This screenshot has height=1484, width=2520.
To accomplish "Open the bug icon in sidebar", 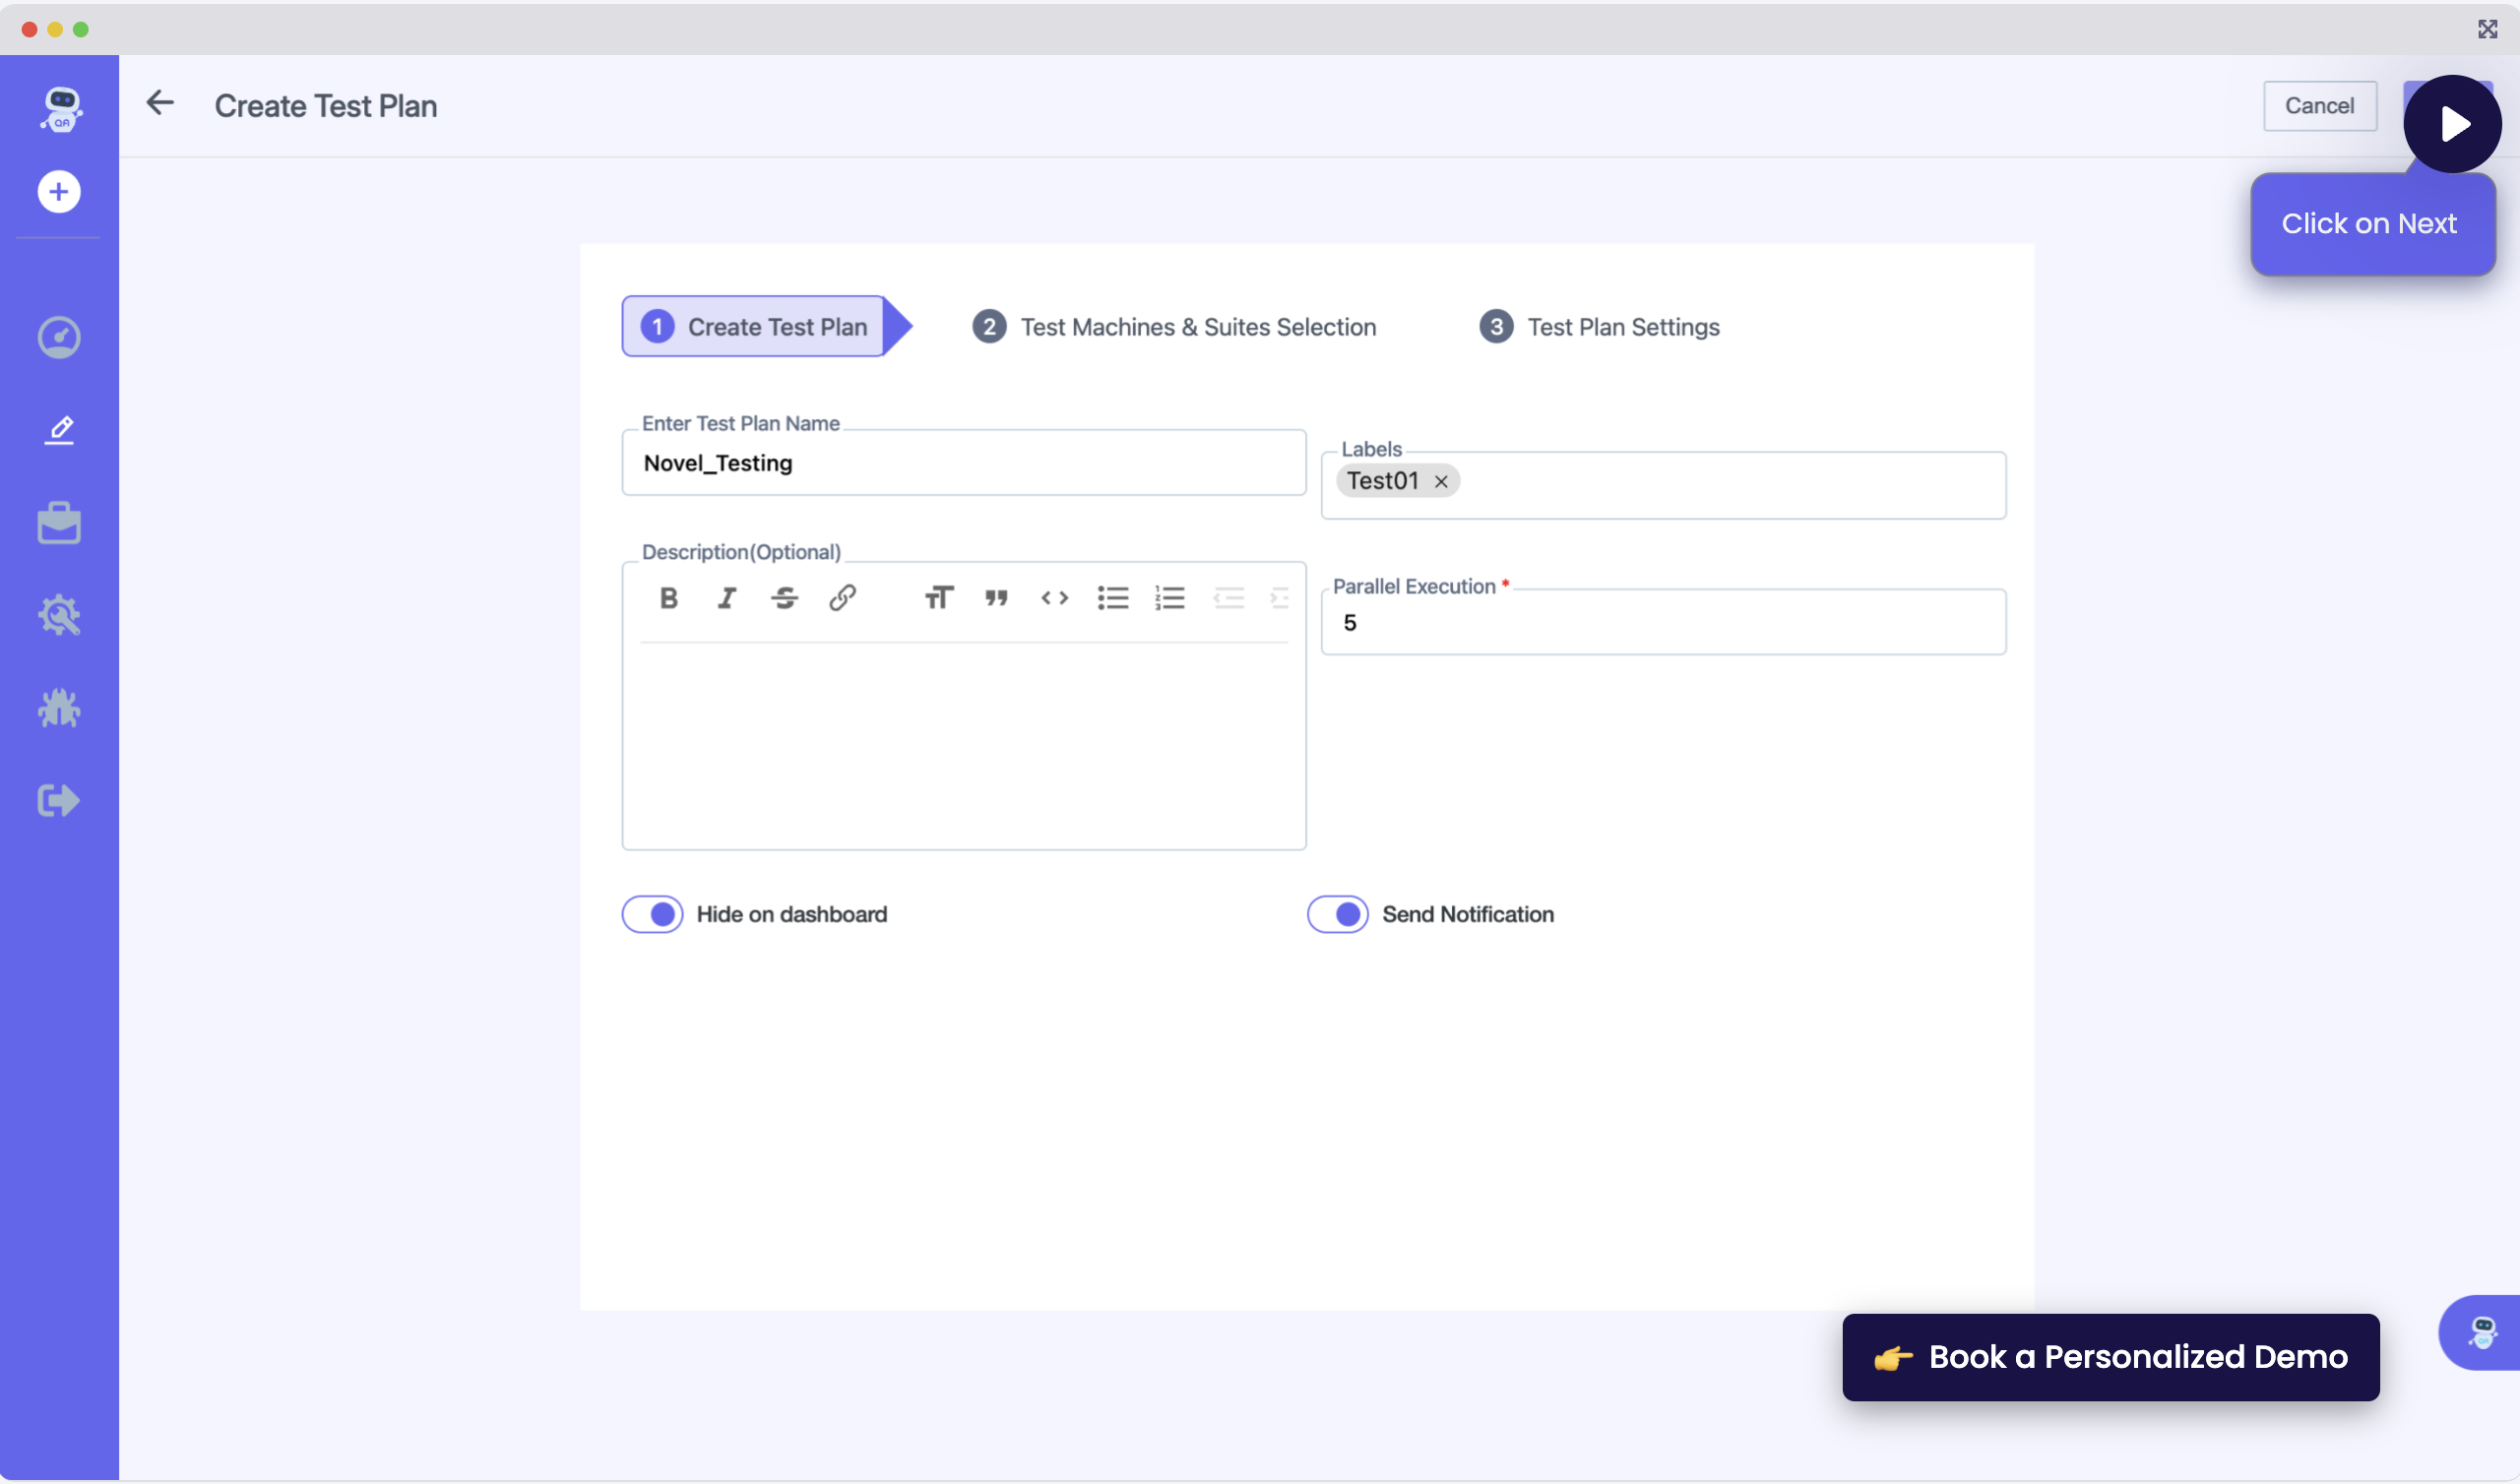I will pyautogui.click(x=59, y=708).
